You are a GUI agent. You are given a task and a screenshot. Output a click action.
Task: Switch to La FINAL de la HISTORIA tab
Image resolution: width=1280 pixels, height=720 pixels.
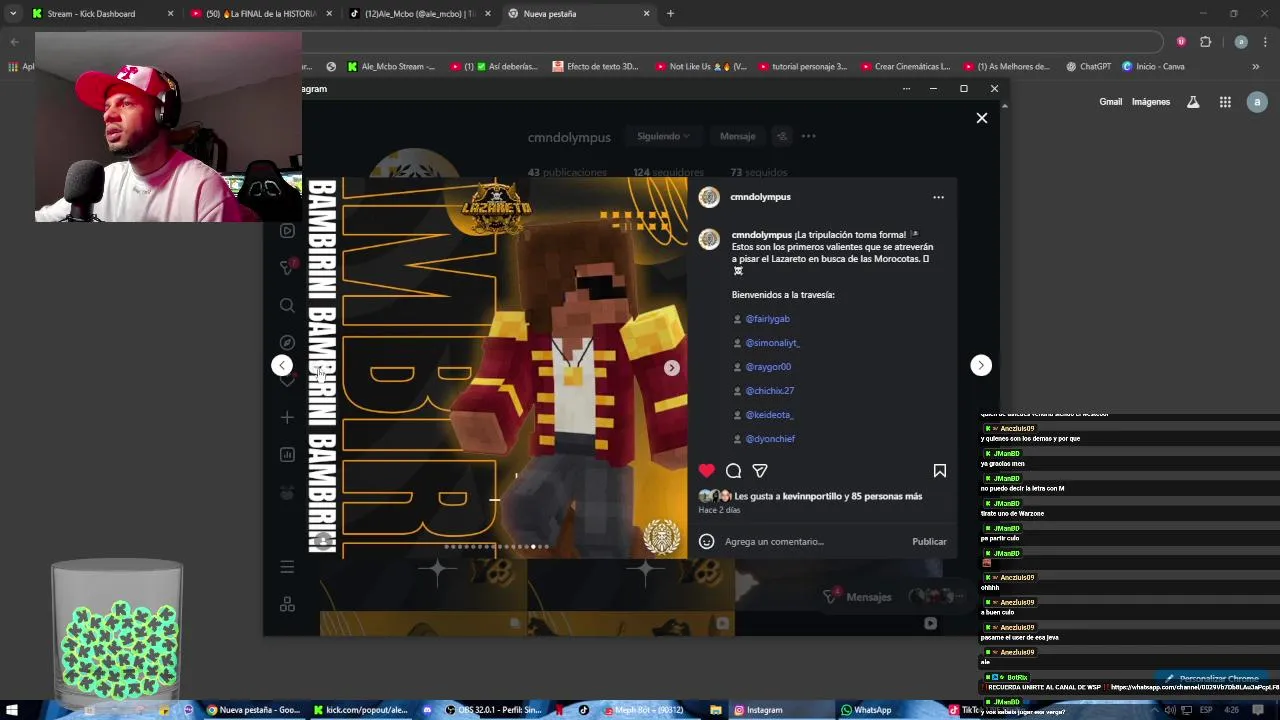pos(260,14)
